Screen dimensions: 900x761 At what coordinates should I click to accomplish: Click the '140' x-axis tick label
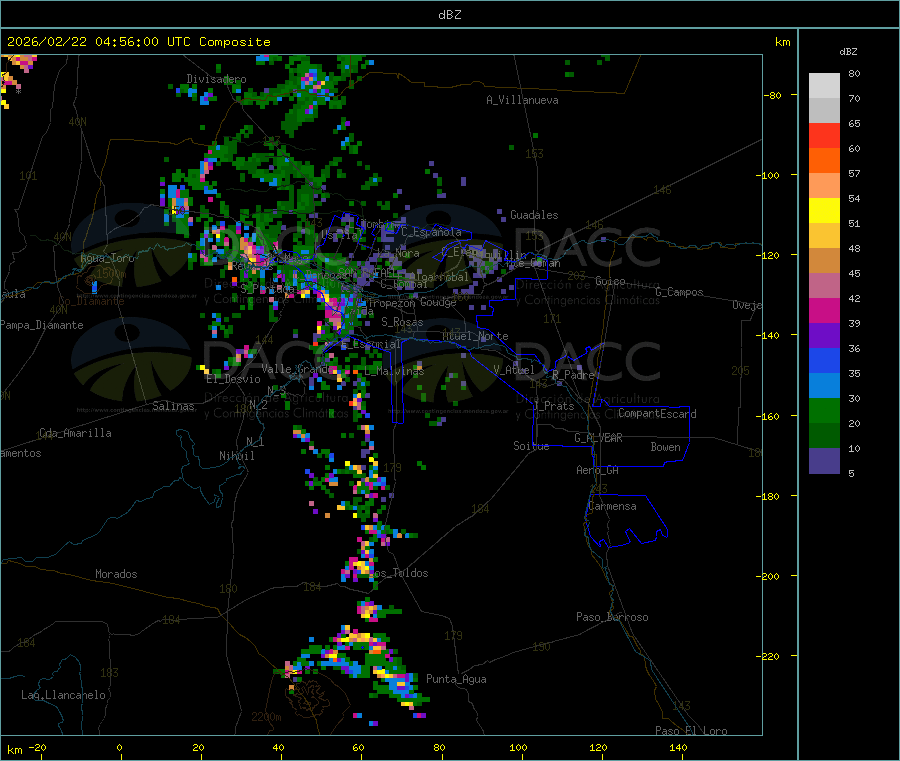(x=678, y=747)
